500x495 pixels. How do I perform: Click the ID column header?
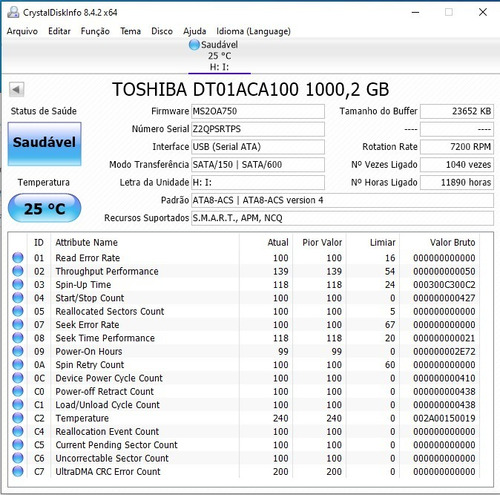(x=39, y=242)
